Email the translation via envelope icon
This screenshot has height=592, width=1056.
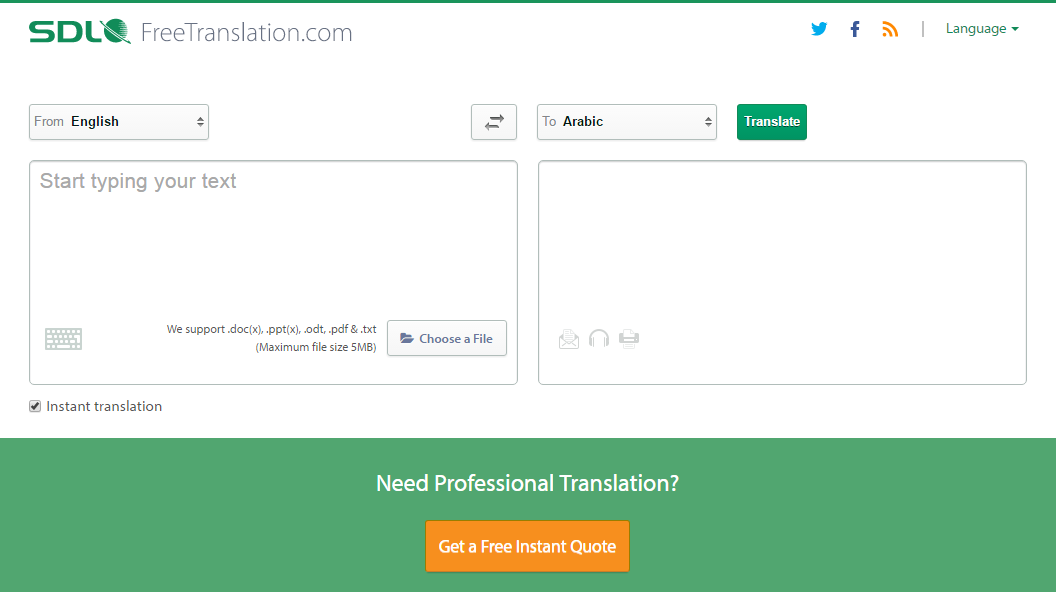pos(568,339)
